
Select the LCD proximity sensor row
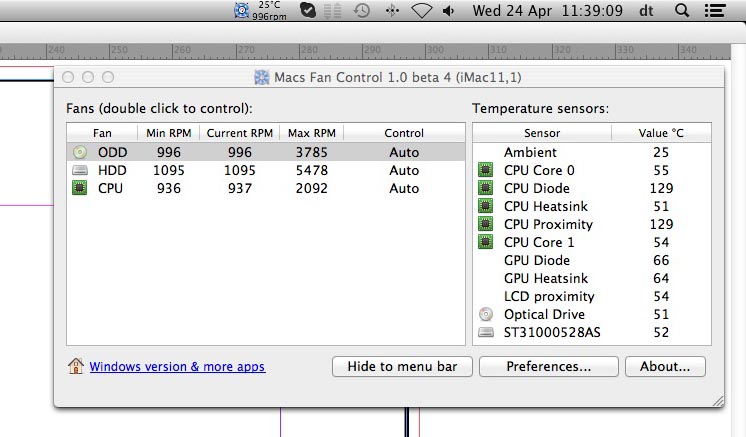592,296
